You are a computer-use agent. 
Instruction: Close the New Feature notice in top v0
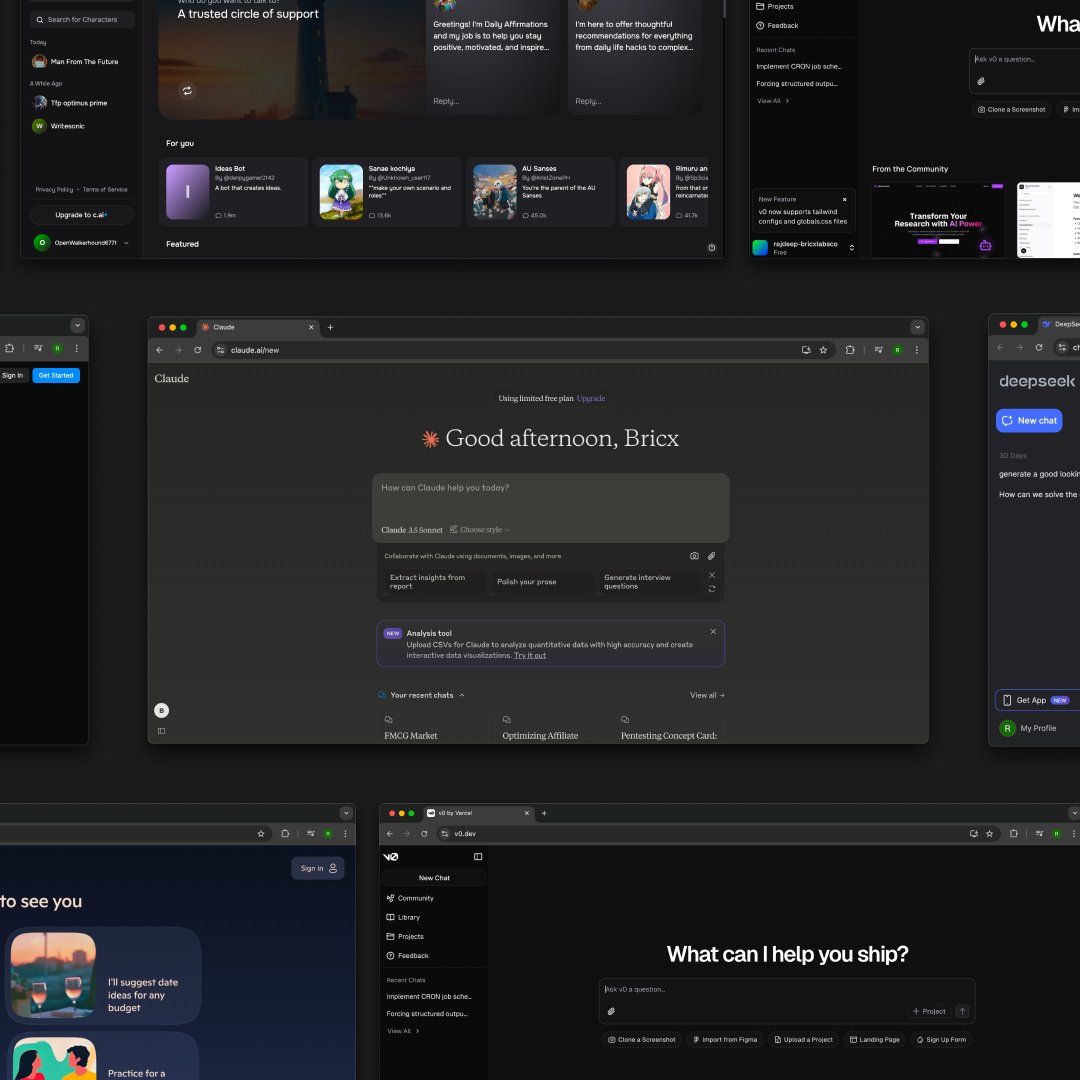click(x=844, y=199)
